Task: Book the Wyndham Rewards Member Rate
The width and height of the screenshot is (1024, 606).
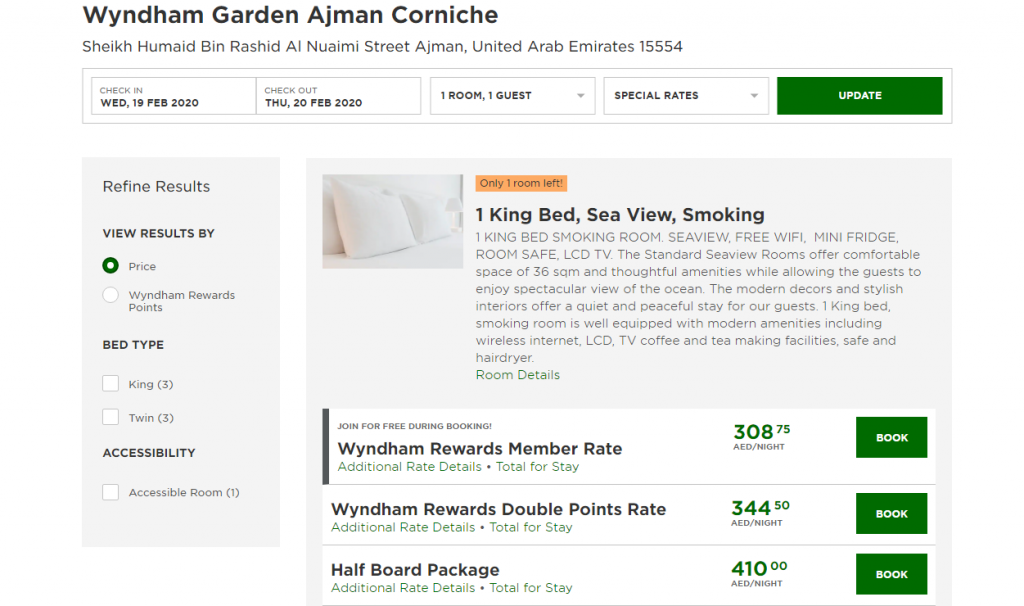Action: point(891,437)
